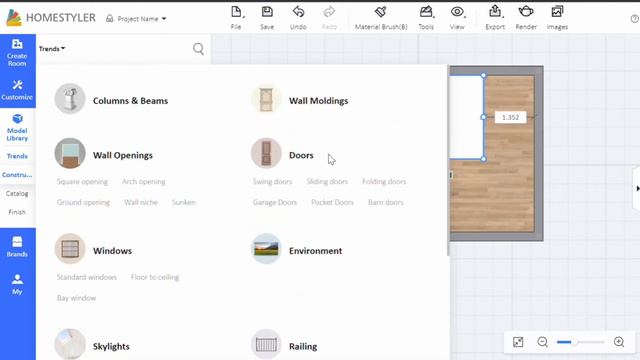Click the Doors category icon

click(x=266, y=153)
